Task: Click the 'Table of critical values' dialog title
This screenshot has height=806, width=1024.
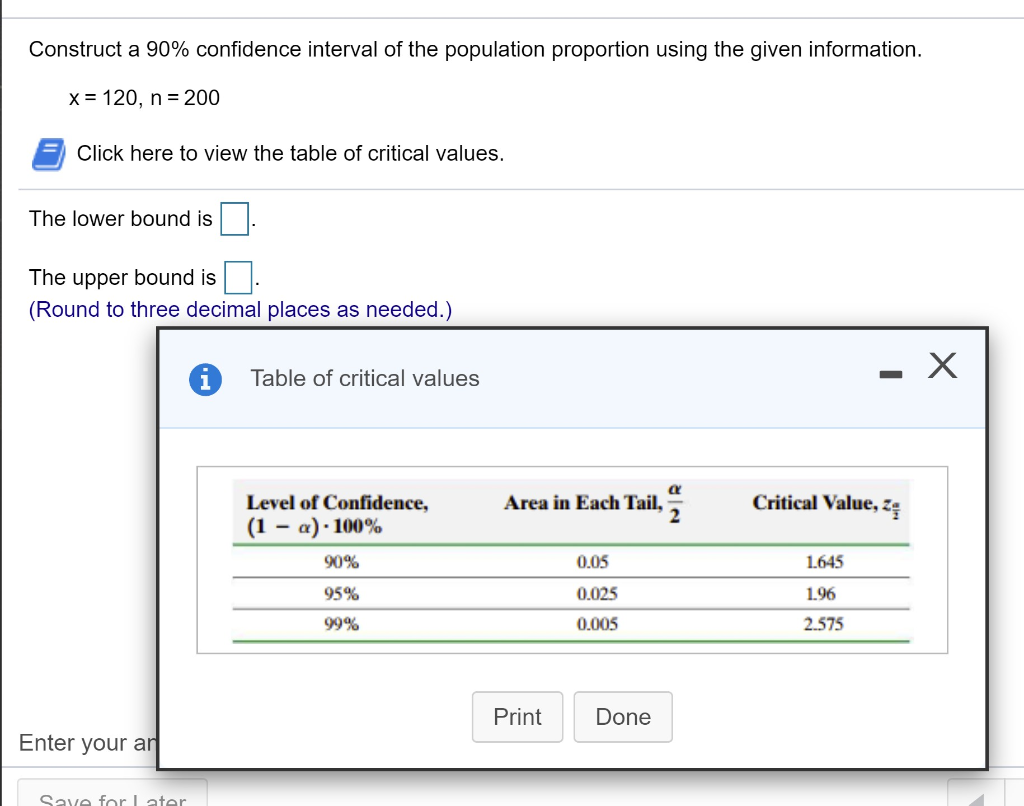Action: [365, 378]
